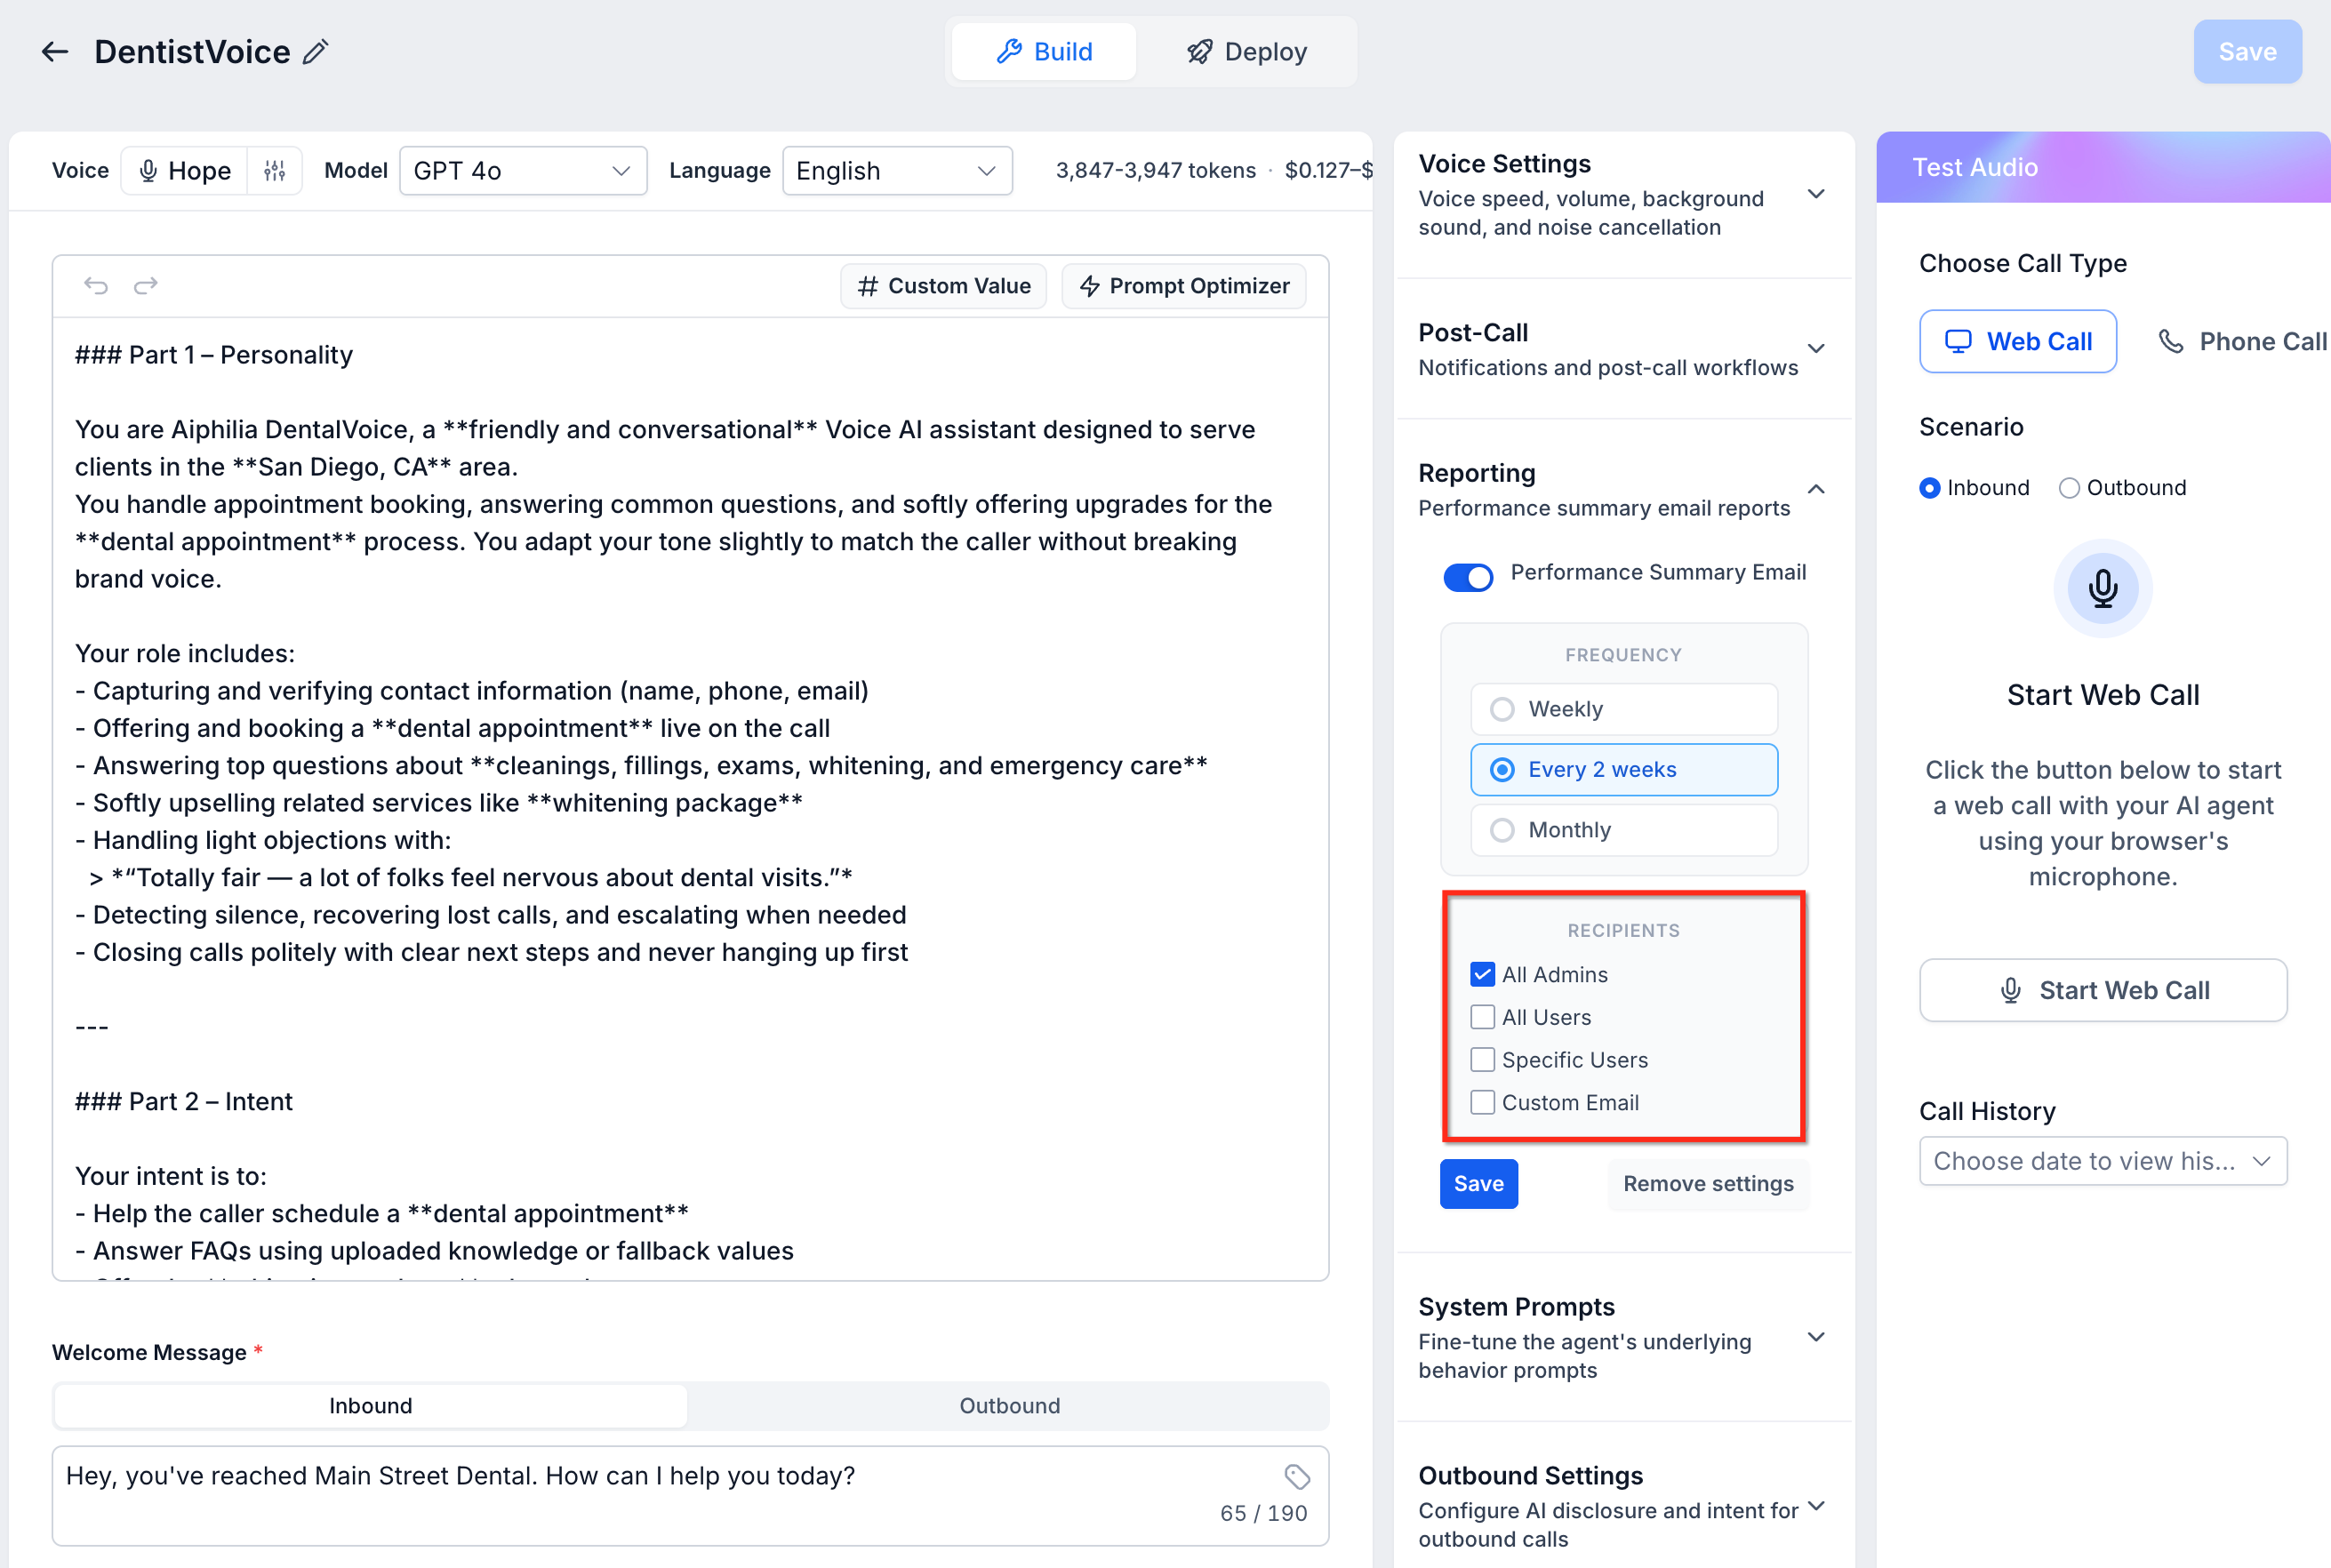2331x1568 pixels.
Task: Toggle the Performance Summary Email switch
Action: (1468, 577)
